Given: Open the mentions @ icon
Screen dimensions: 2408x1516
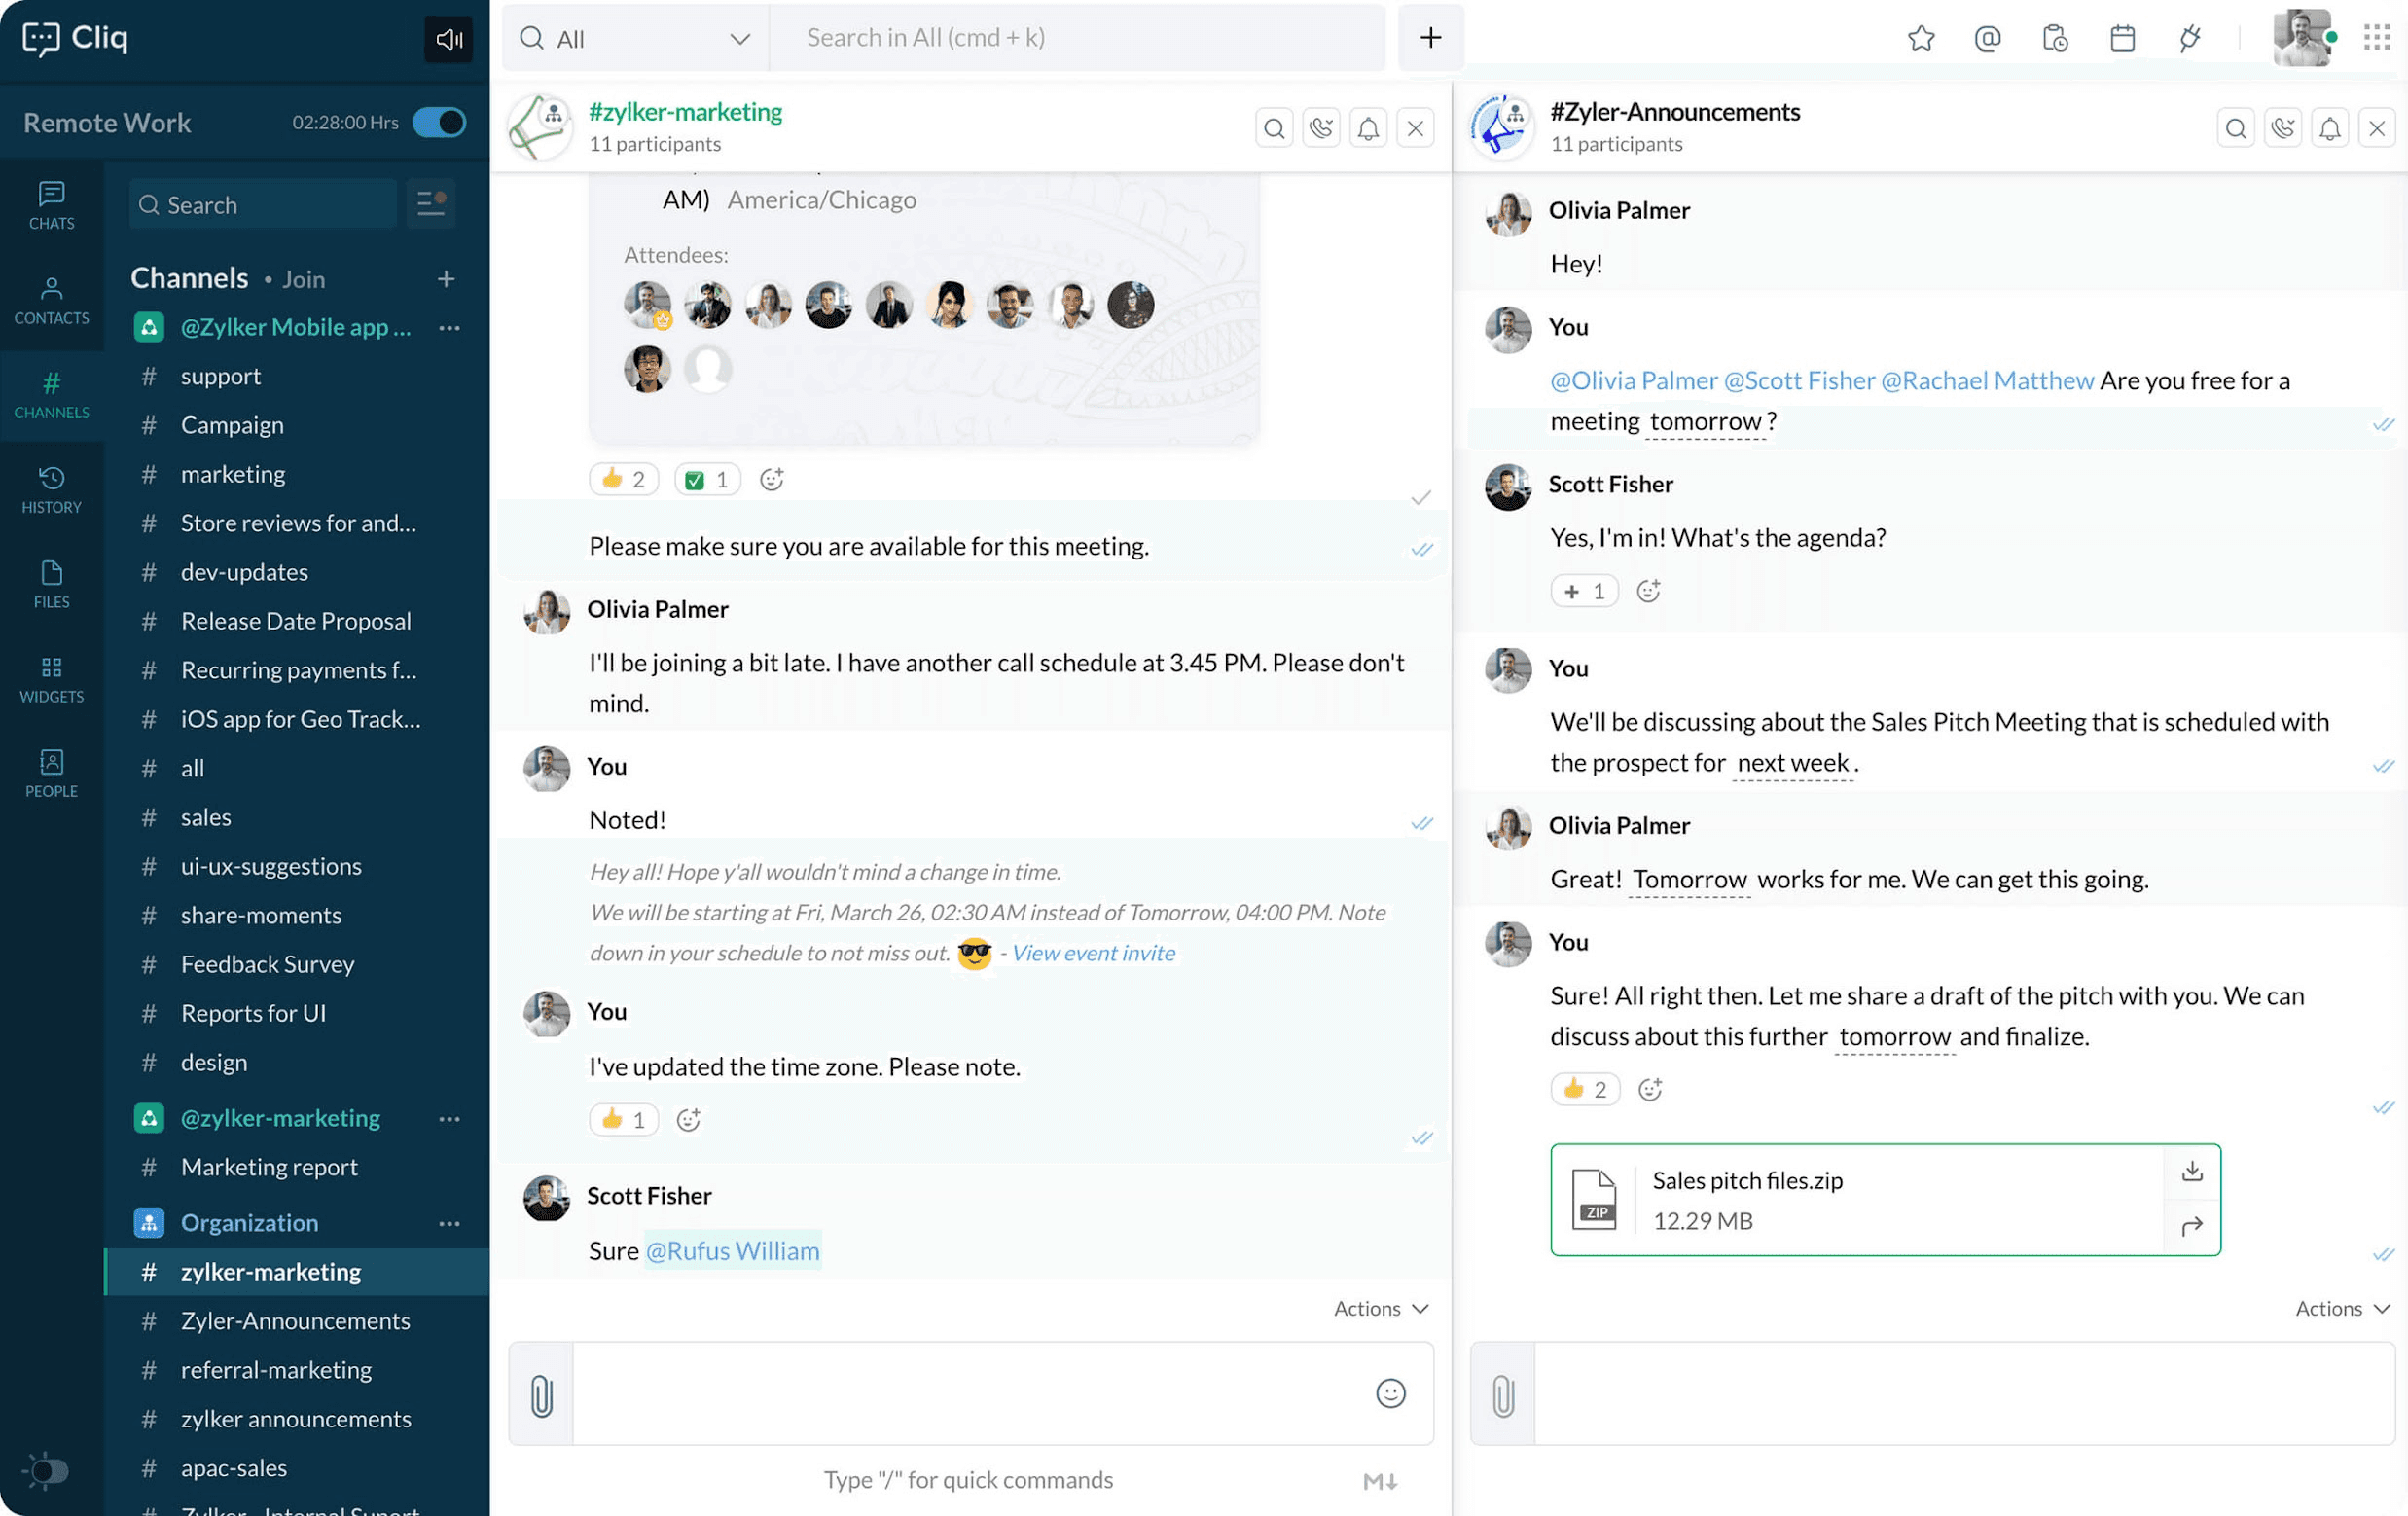Looking at the screenshot, I should (1987, 38).
